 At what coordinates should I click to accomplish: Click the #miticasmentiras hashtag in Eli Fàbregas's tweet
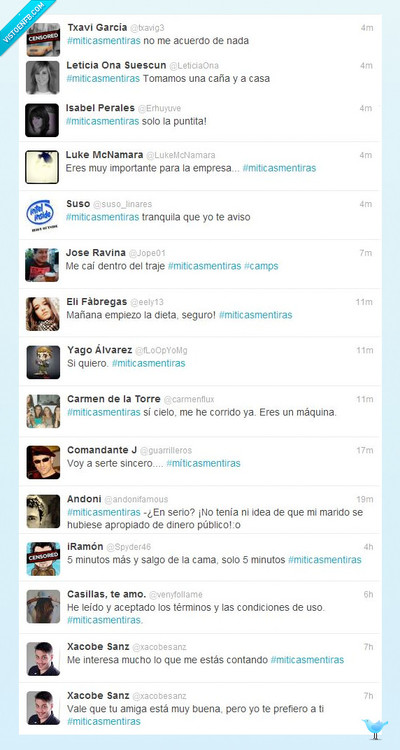click(256, 315)
